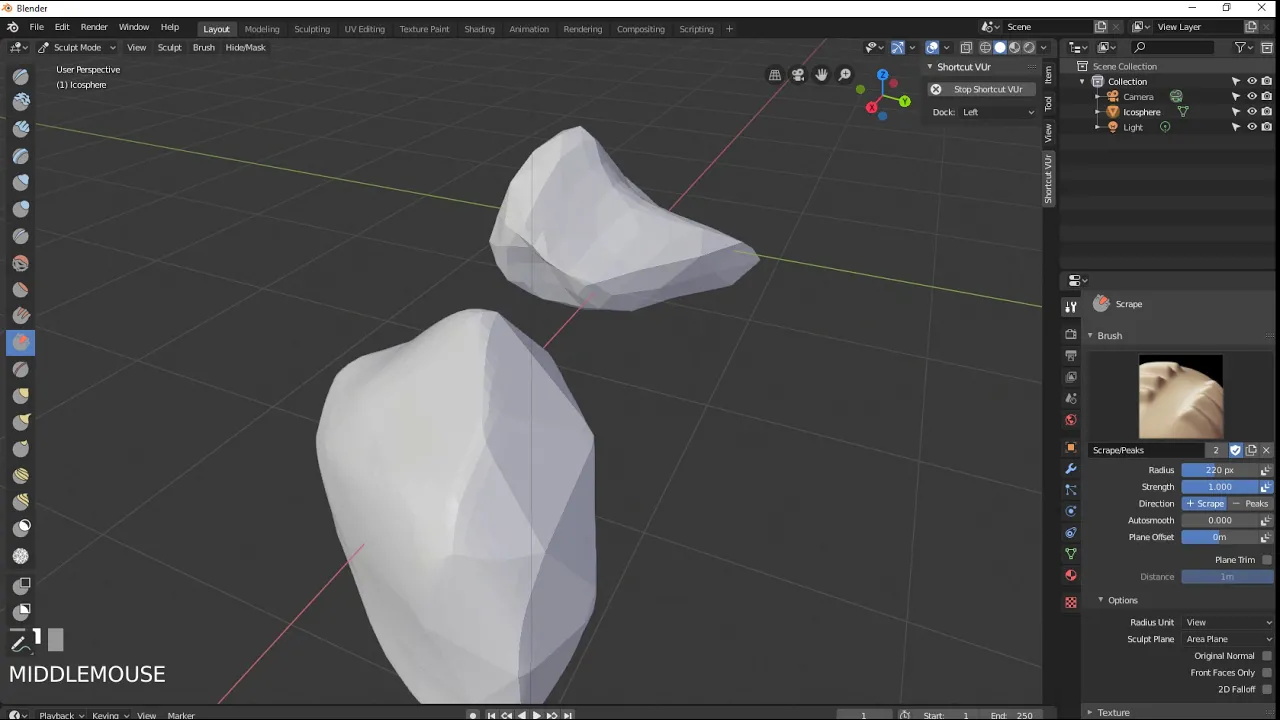Toggle camera view gizmo button

point(798,75)
